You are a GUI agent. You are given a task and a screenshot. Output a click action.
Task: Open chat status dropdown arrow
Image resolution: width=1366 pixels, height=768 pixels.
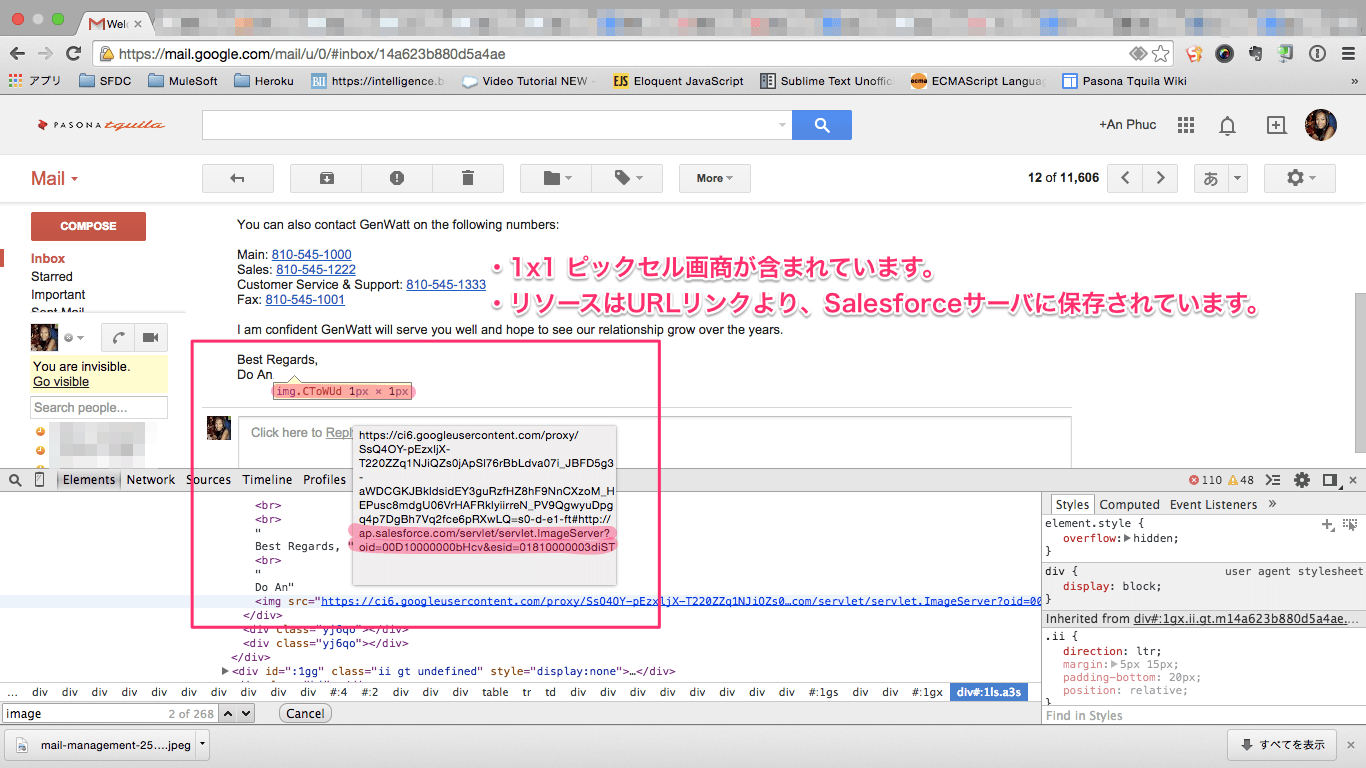pyautogui.click(x=80, y=338)
